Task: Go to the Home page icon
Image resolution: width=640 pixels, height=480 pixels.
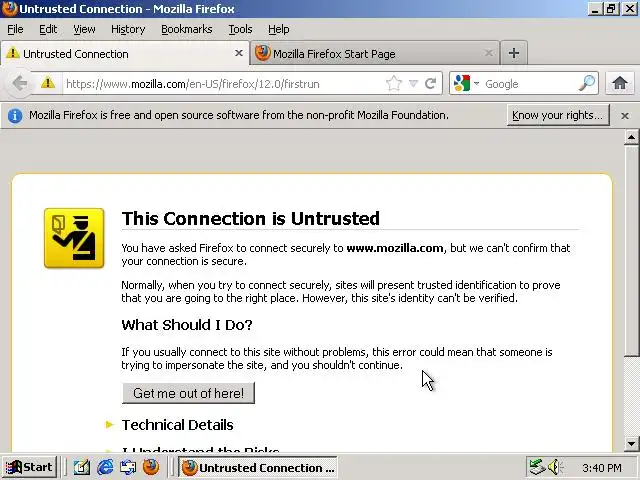Action: coord(620,83)
